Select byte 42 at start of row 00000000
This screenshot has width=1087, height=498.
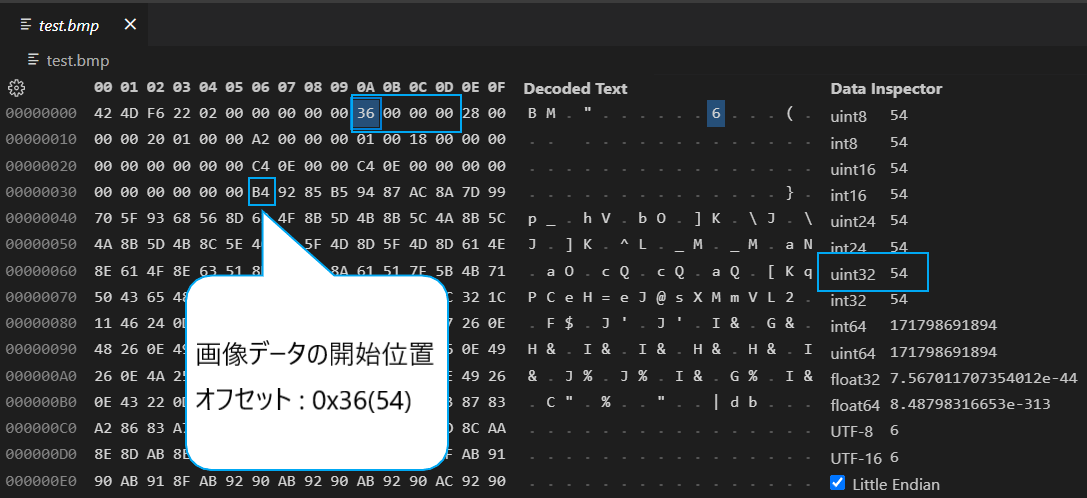click(x=103, y=113)
